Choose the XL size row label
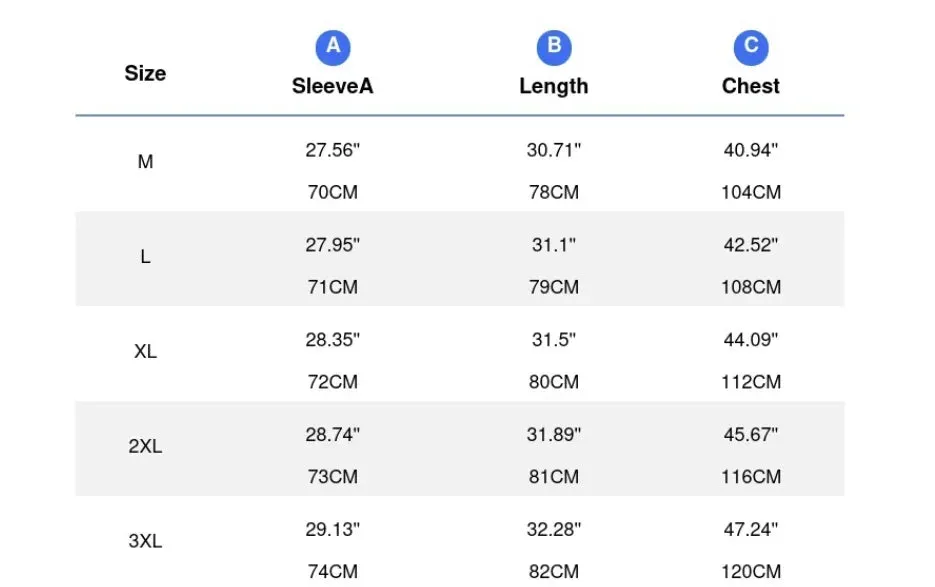The width and height of the screenshot is (935, 587). pos(145,351)
